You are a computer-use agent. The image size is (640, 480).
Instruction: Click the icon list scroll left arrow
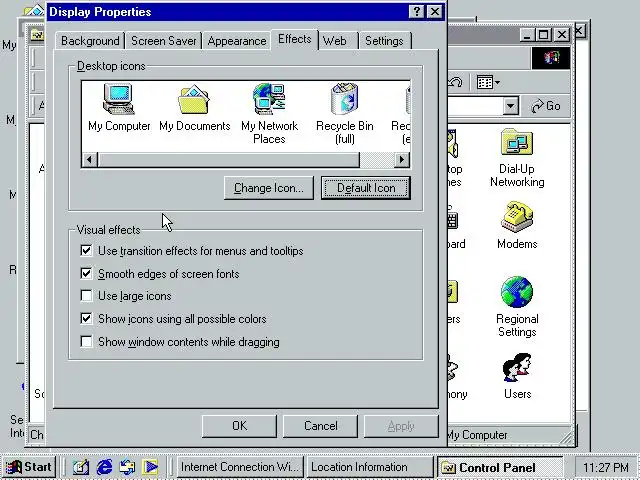pos(89,160)
